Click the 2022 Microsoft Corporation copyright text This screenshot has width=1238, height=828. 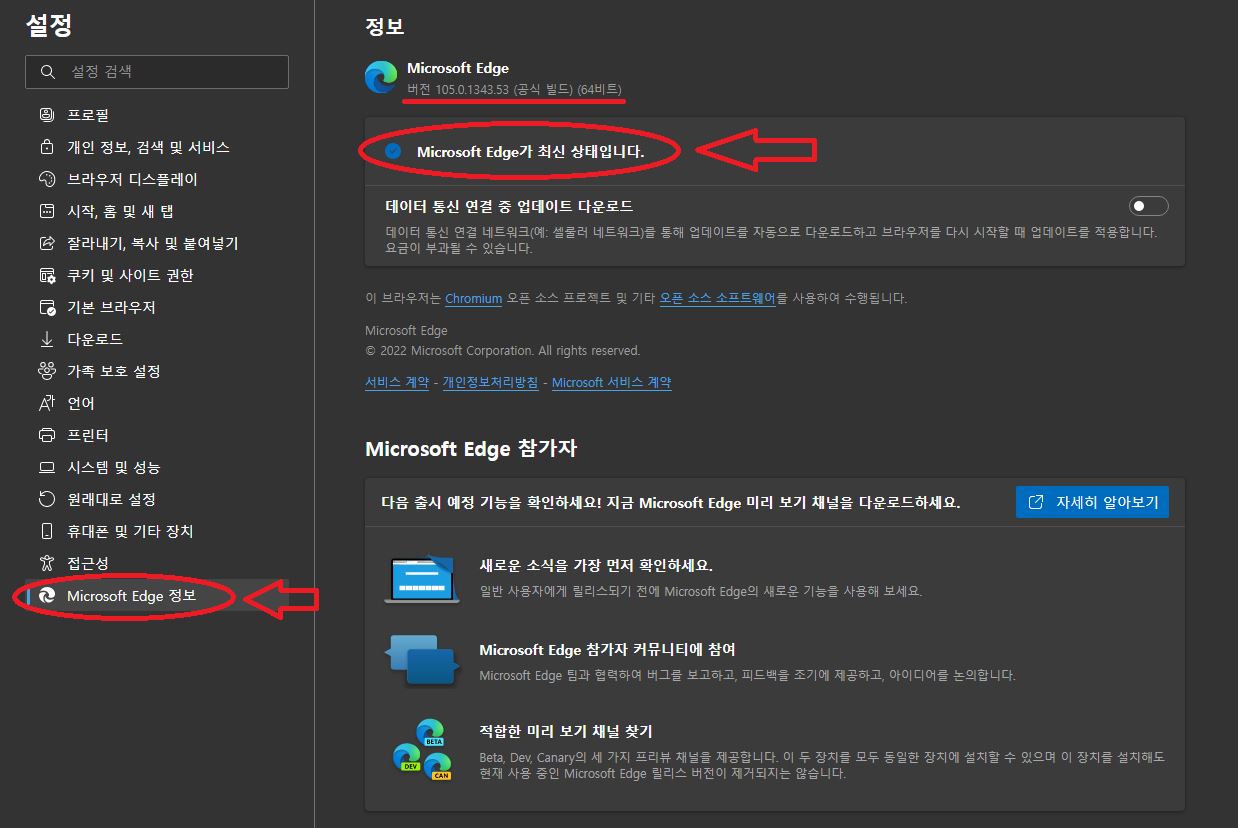(x=502, y=351)
